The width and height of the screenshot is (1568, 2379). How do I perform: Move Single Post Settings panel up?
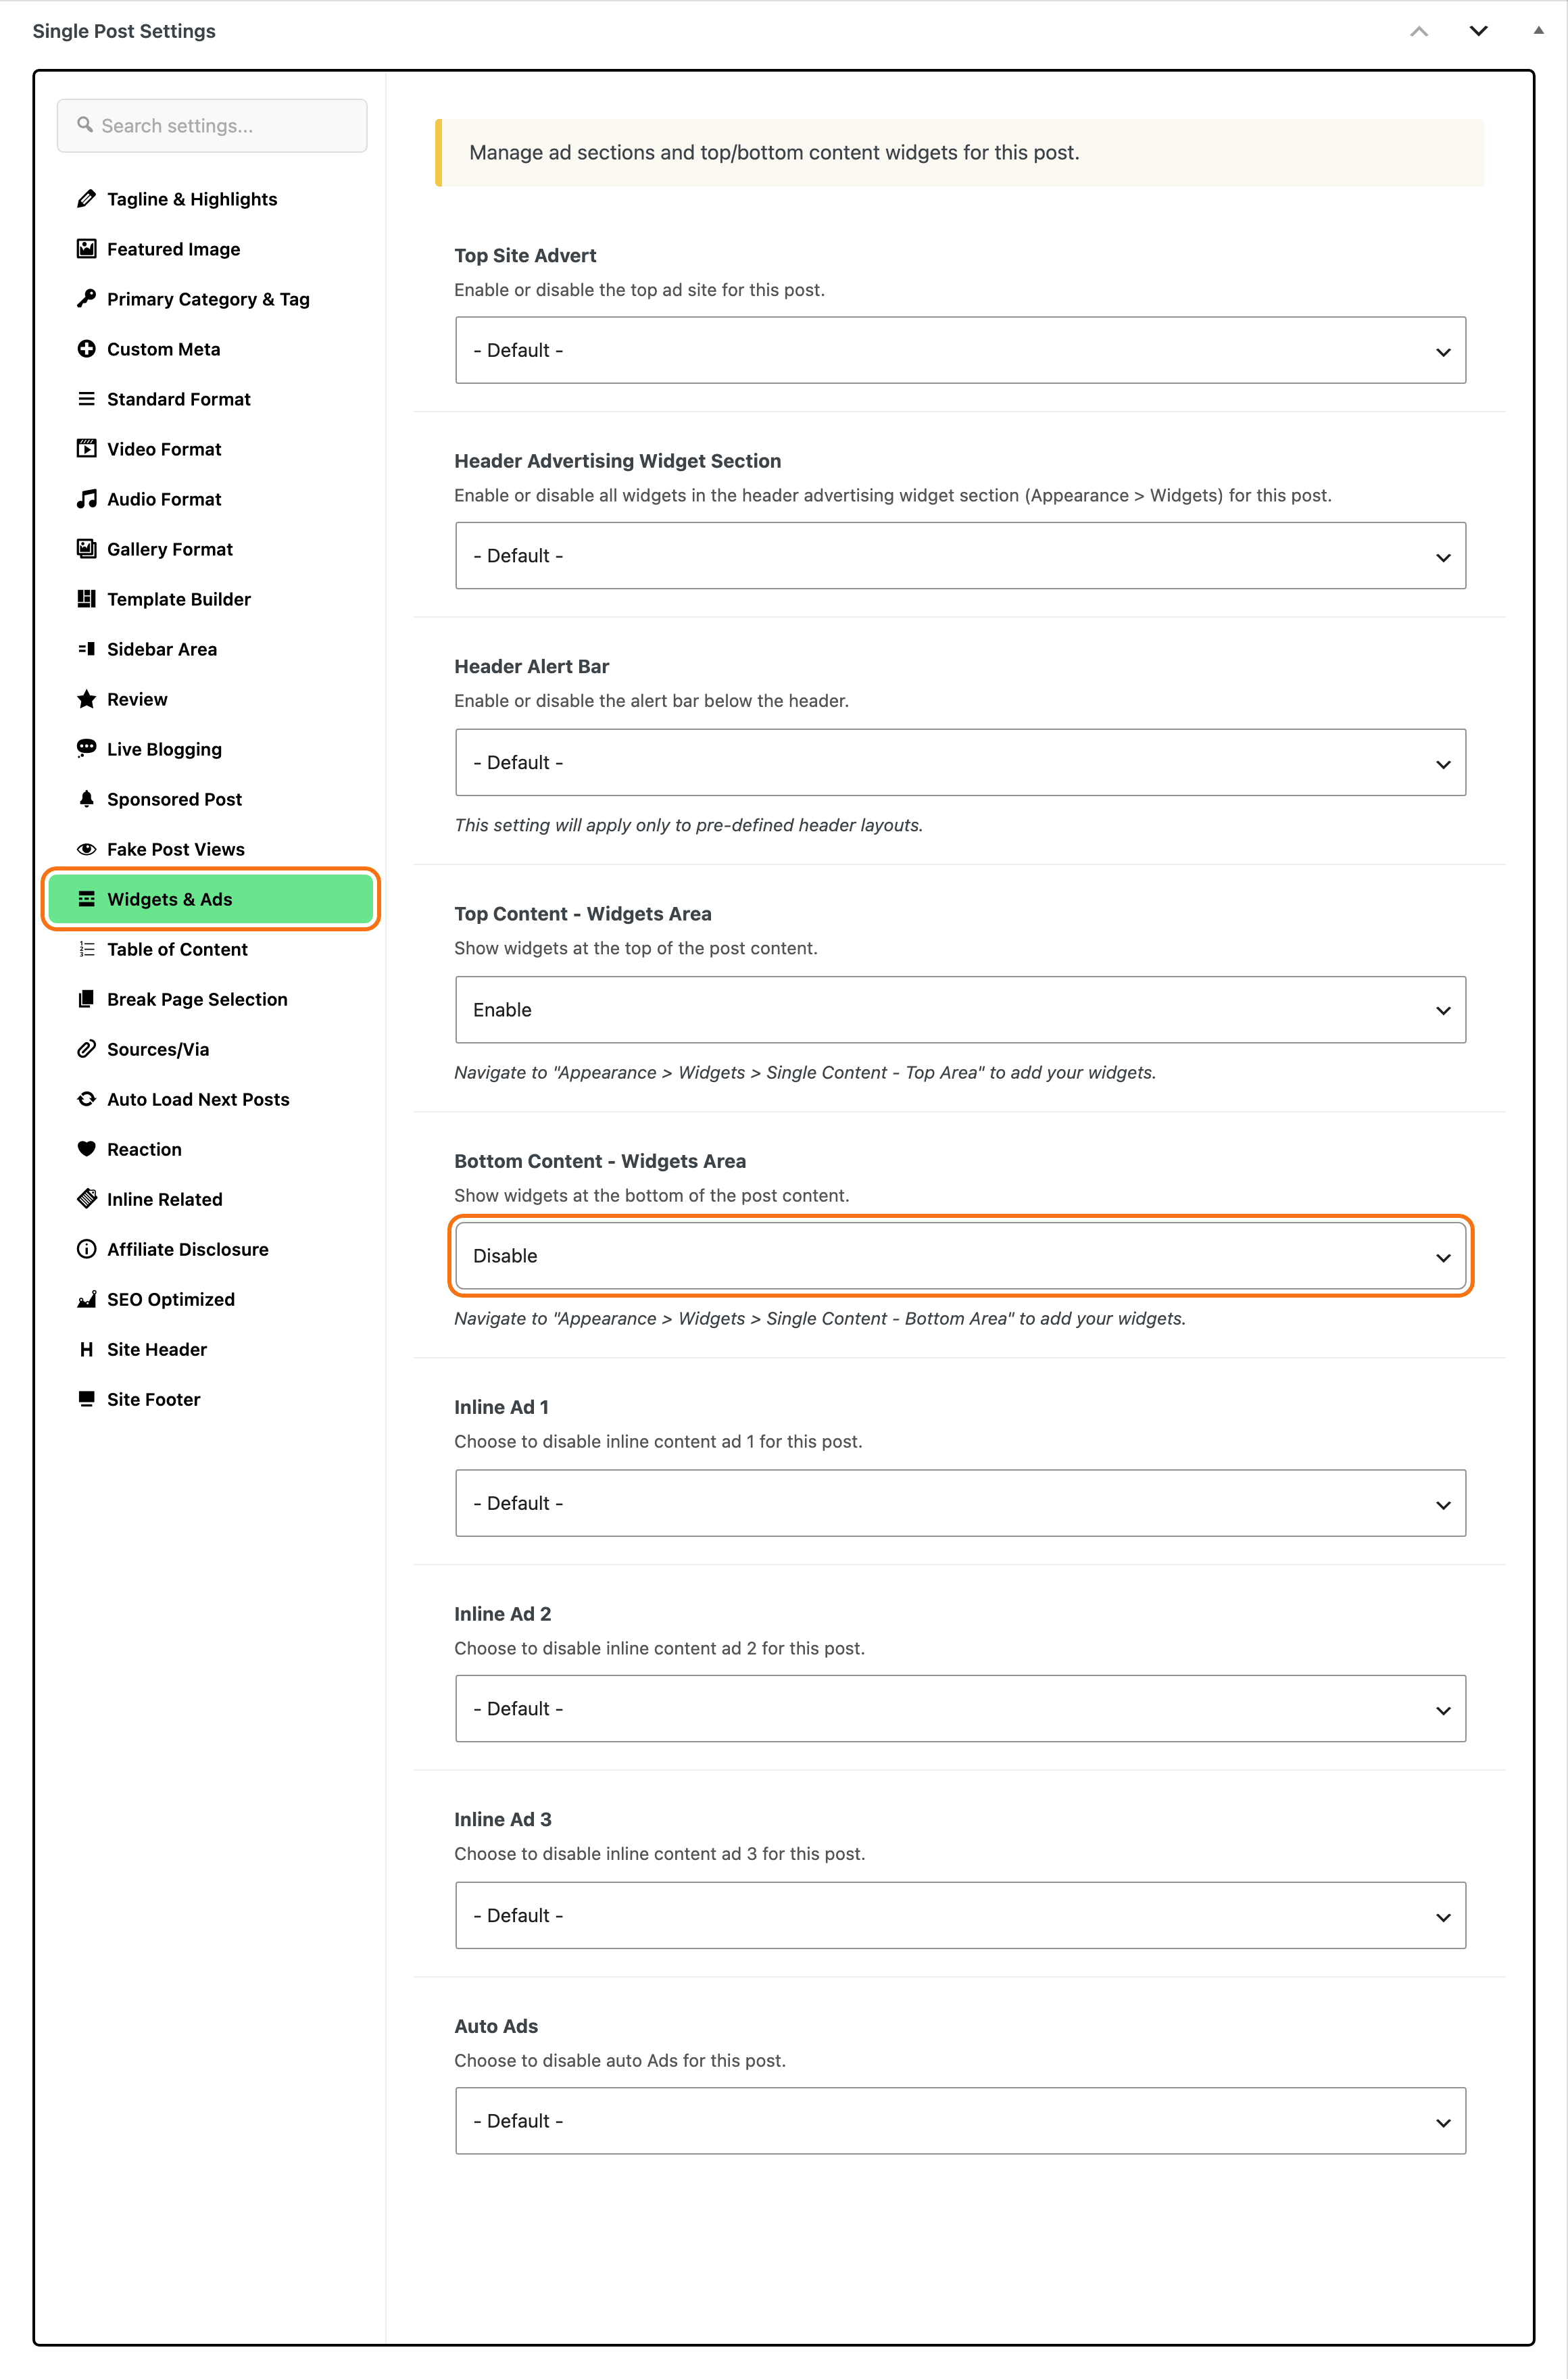[x=1419, y=31]
